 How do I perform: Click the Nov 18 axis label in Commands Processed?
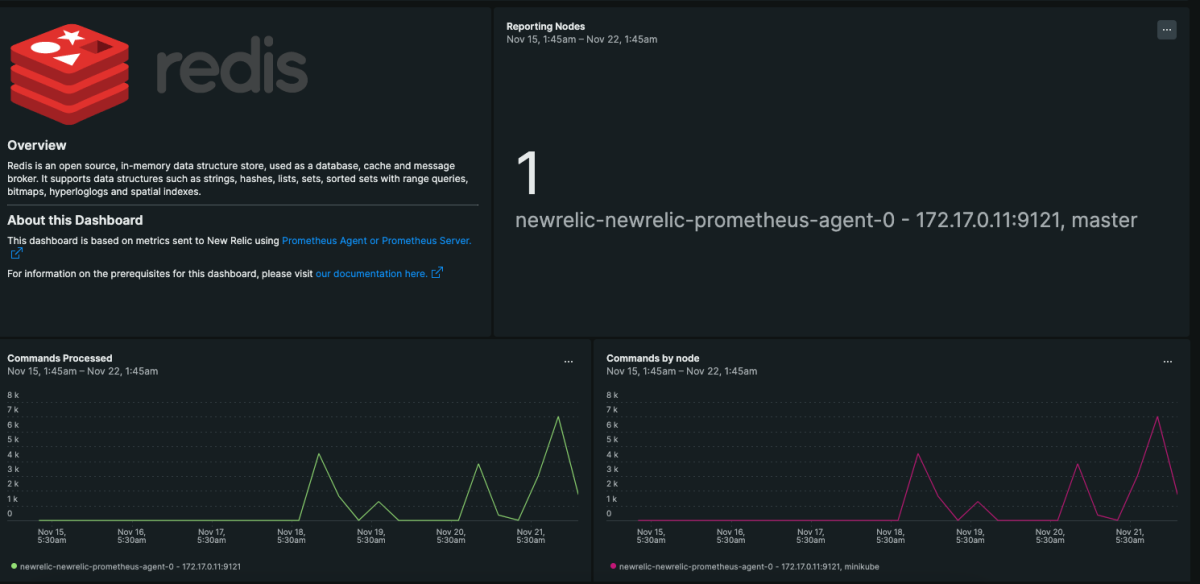pyautogui.click(x=291, y=536)
